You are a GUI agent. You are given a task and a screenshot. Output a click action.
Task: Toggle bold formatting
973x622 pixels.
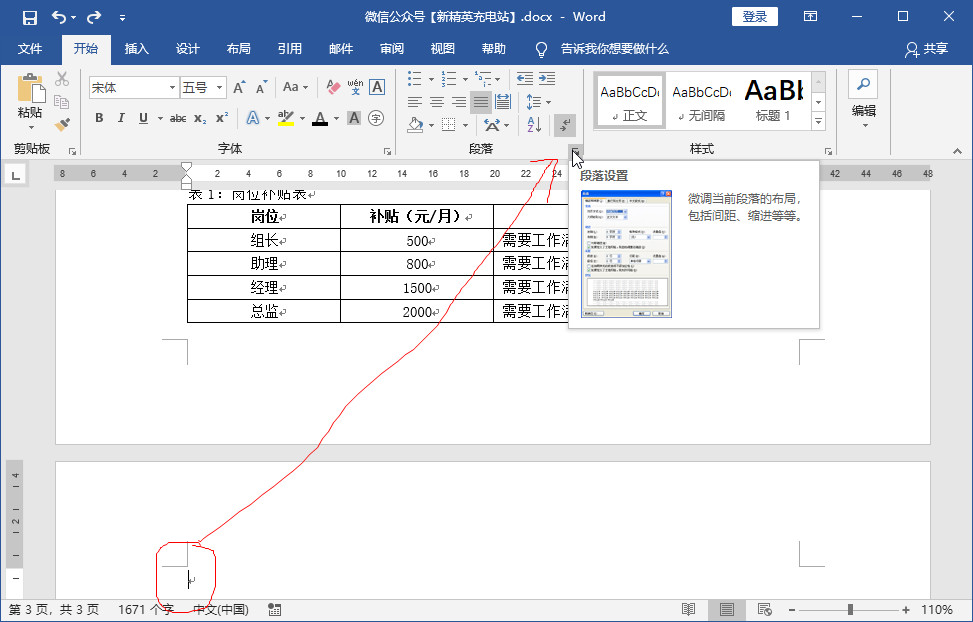[x=99, y=118]
